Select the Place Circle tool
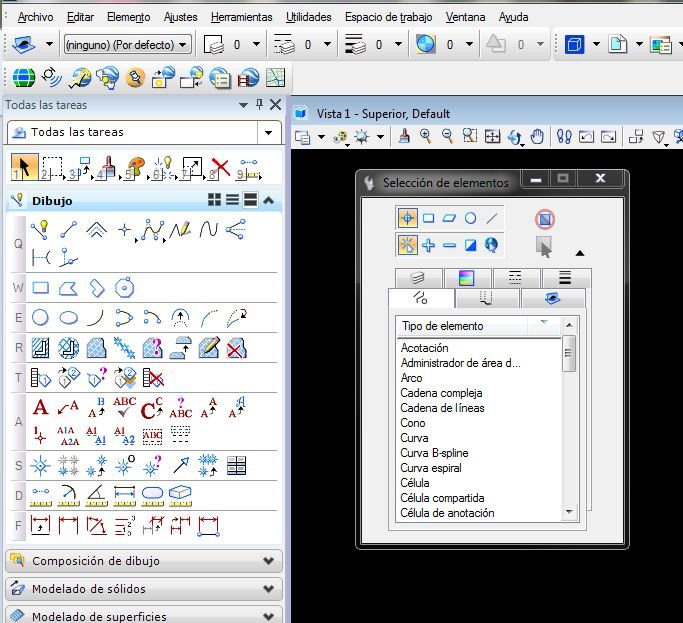The image size is (683, 623). click(x=40, y=318)
